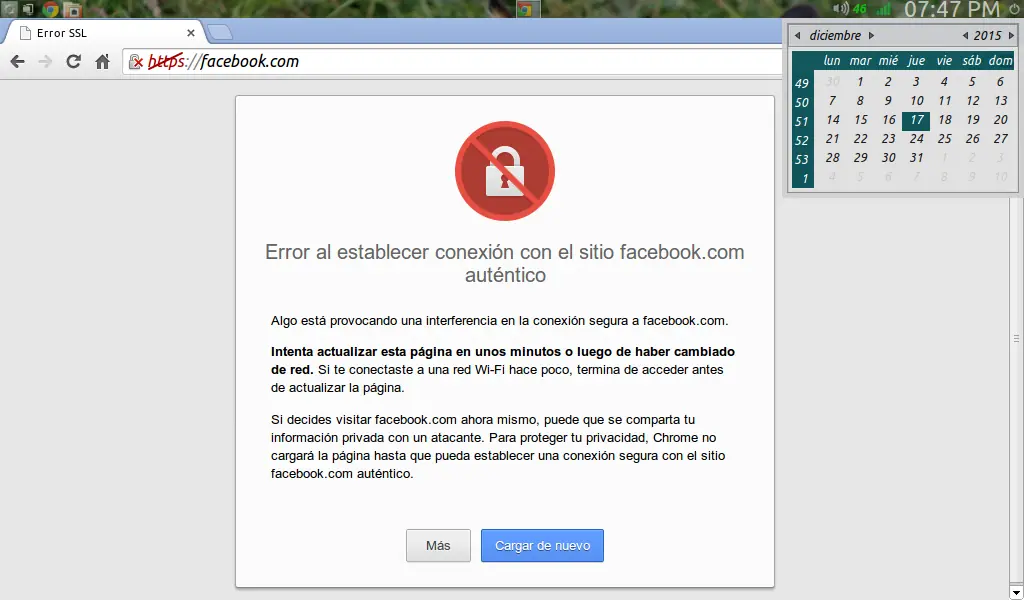Select day 7 in calendar

pos(832,101)
